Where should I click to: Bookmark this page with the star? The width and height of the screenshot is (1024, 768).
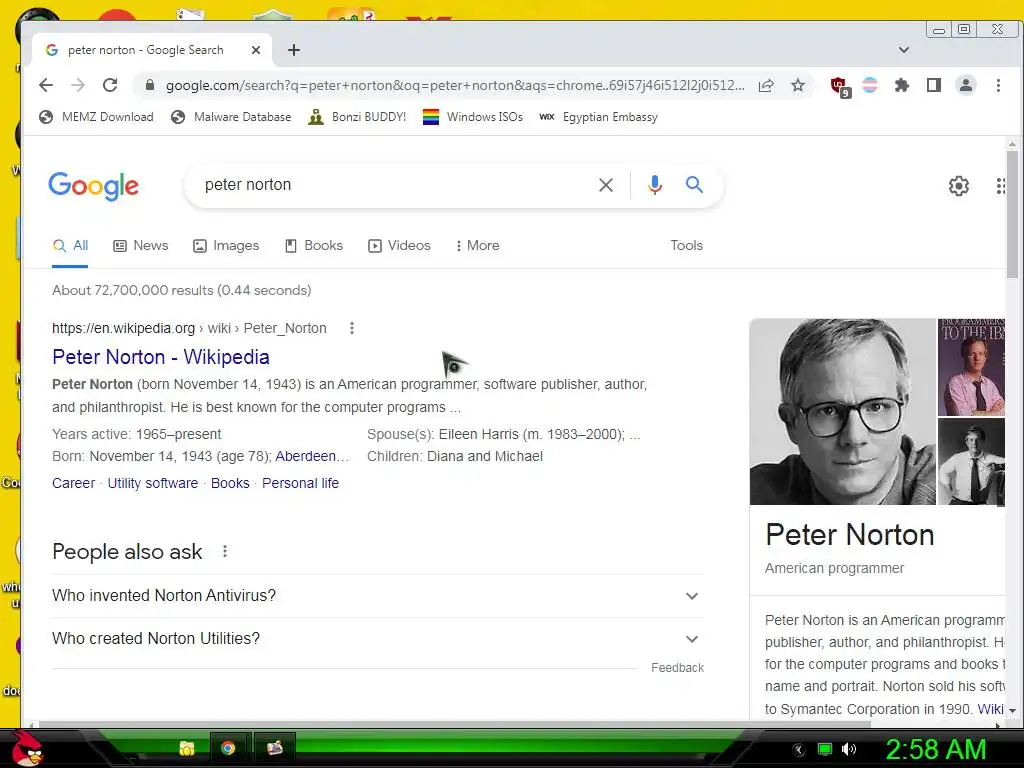(797, 85)
